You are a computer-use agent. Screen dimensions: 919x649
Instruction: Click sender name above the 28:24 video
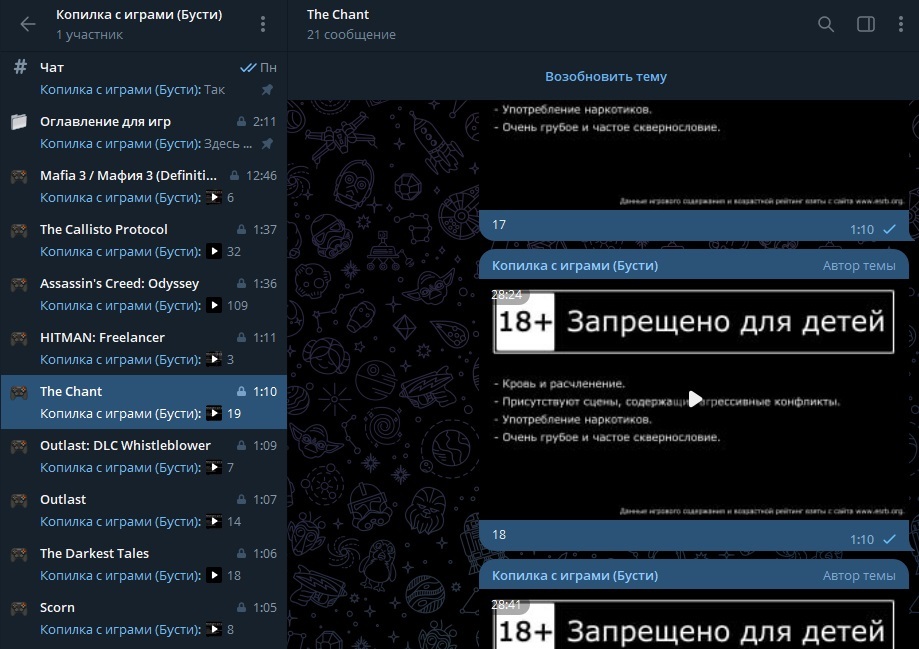point(575,266)
